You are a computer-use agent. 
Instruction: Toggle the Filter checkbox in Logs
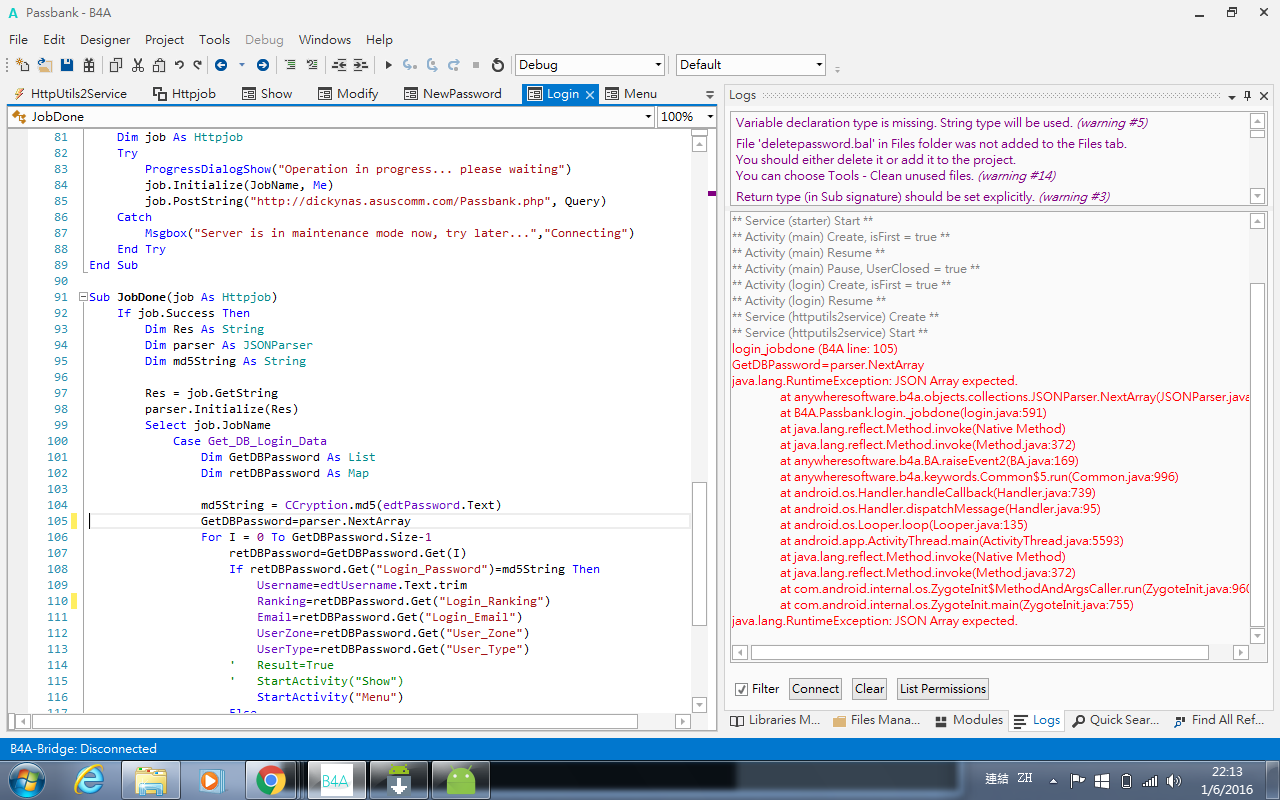tap(741, 689)
